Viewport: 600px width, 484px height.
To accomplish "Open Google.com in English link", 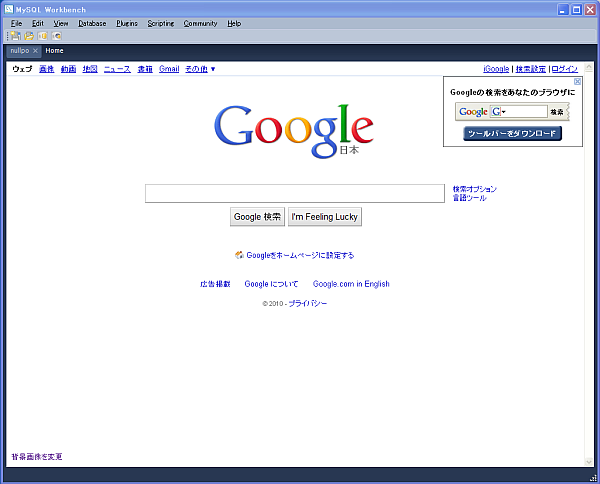I will pos(351,284).
